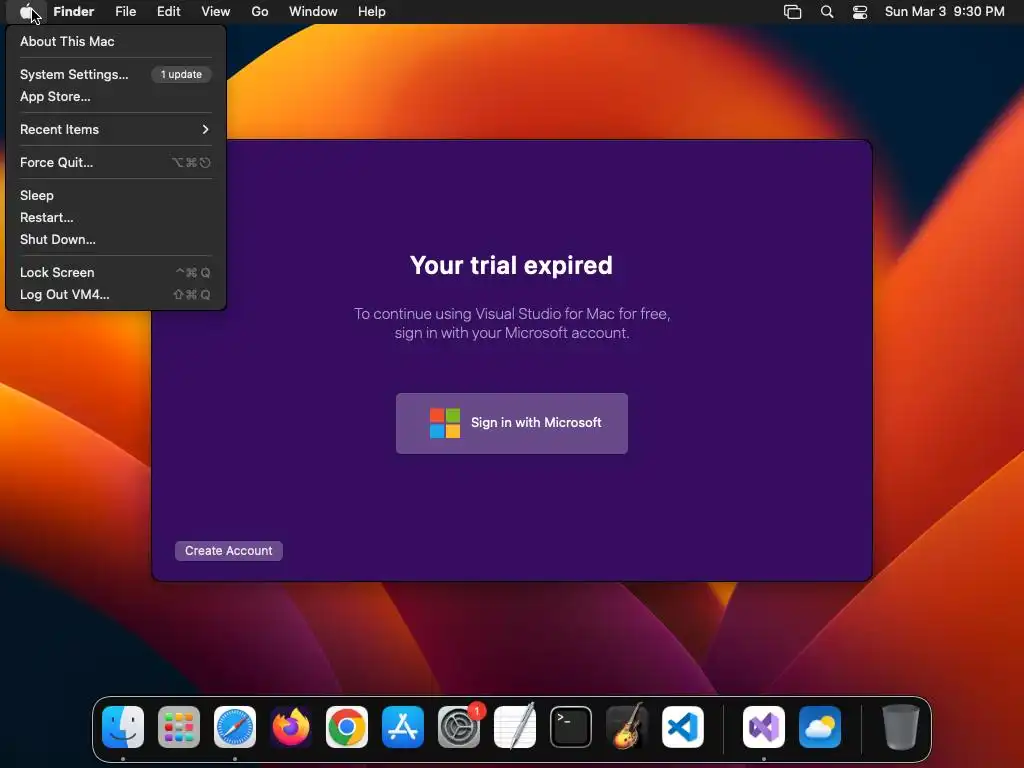Select Force Quit... menu entry

pos(116,162)
